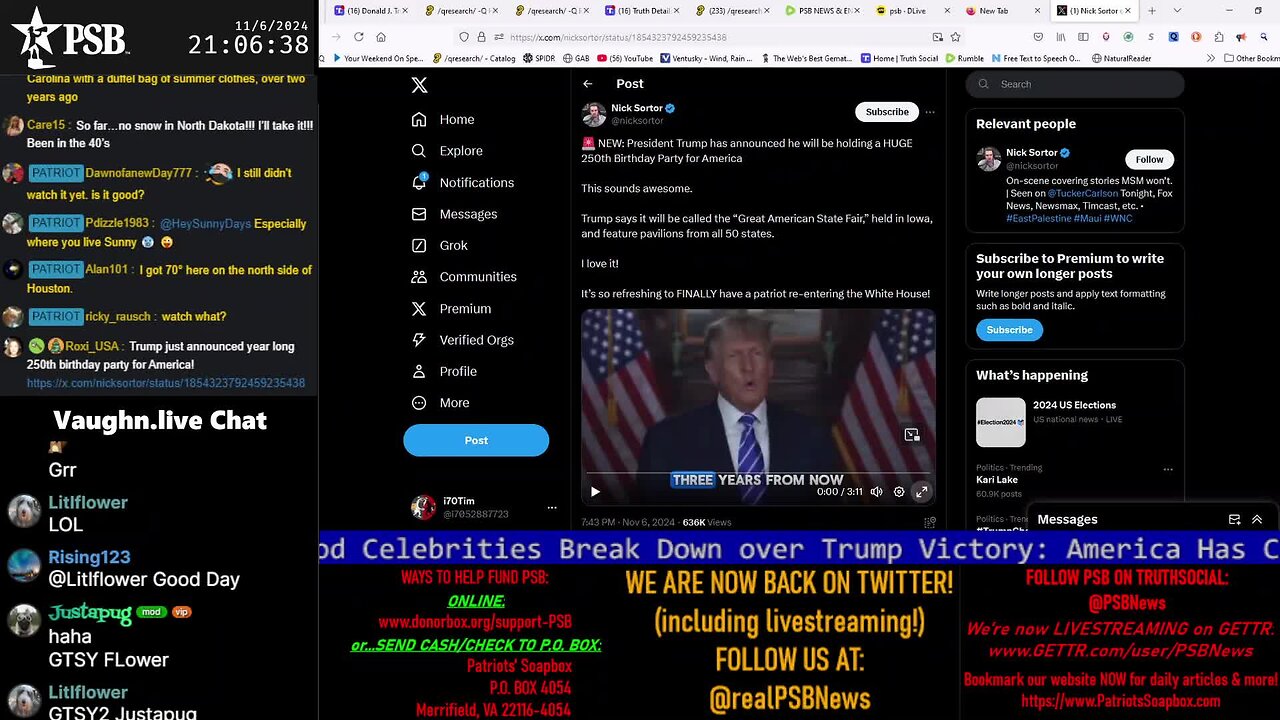Enter video fullscreen mode

click(922, 492)
